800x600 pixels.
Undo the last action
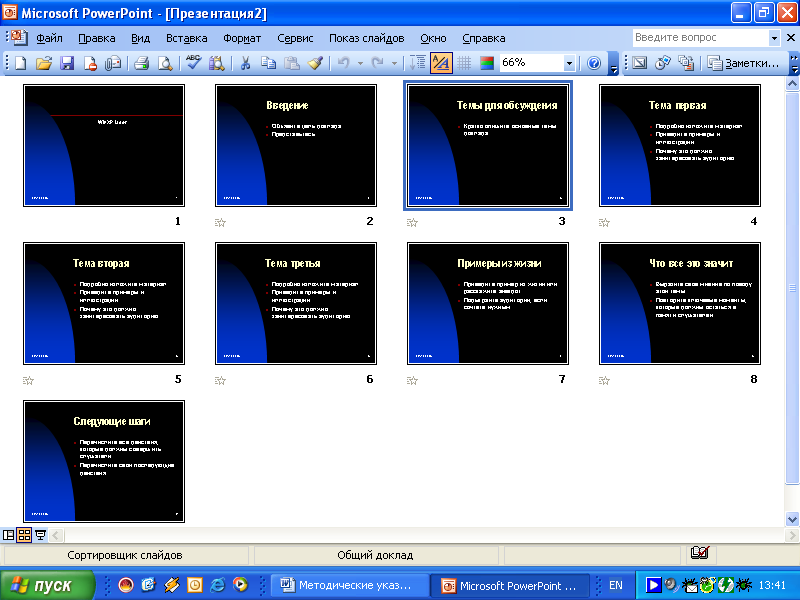pyautogui.click(x=343, y=63)
